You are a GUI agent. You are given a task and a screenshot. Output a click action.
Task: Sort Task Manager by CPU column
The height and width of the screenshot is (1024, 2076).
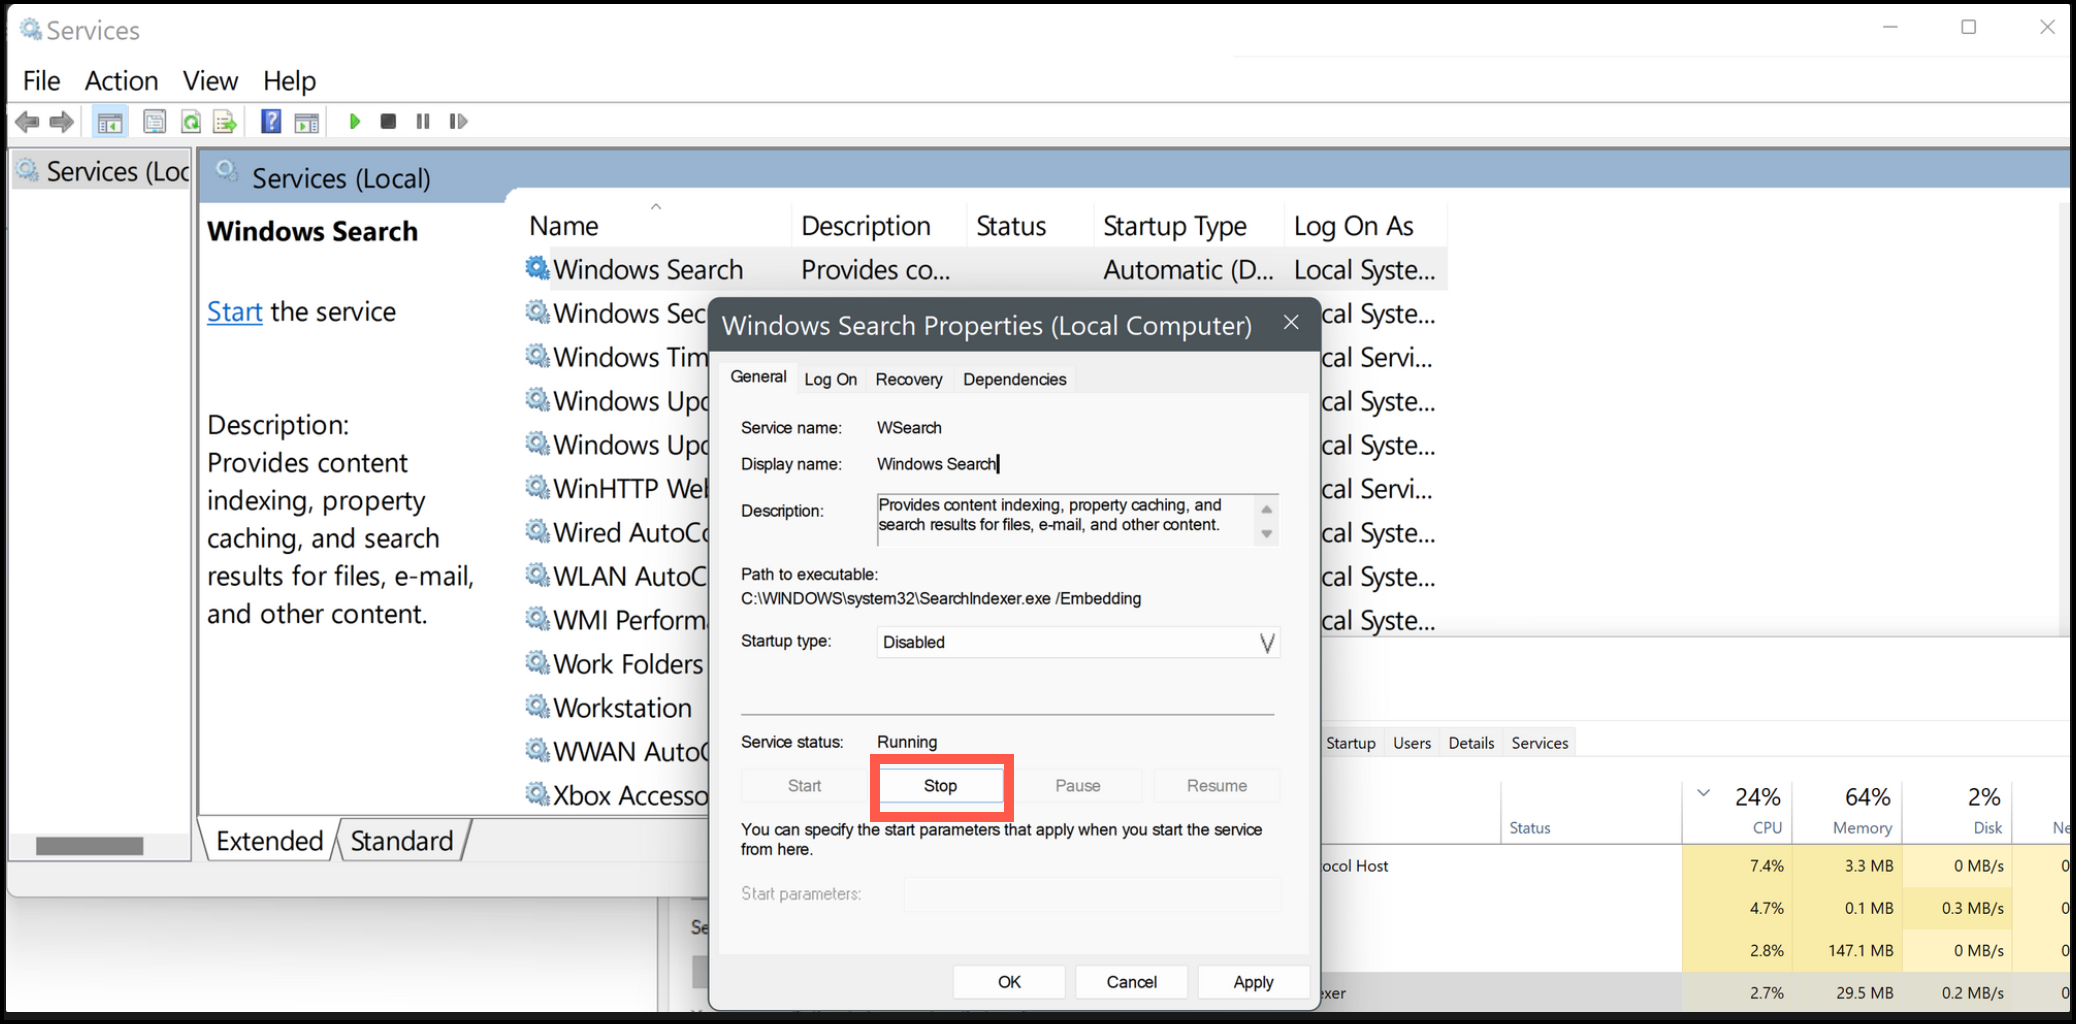point(1737,811)
